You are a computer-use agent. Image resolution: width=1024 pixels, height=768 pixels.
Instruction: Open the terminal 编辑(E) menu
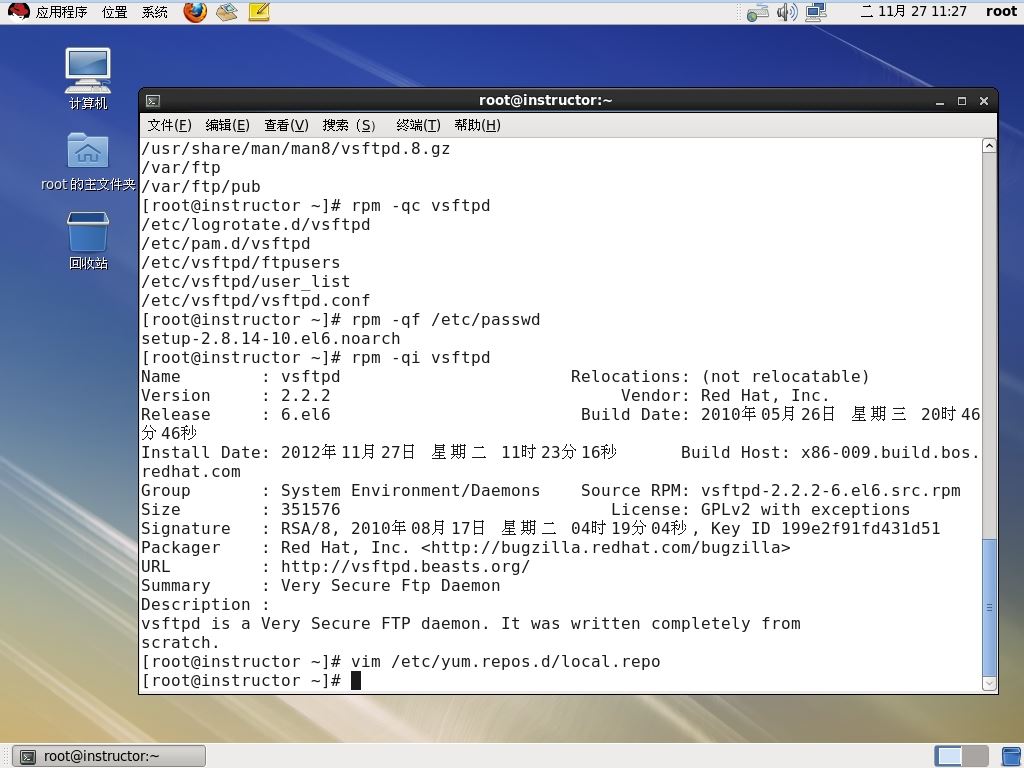pyautogui.click(x=227, y=125)
